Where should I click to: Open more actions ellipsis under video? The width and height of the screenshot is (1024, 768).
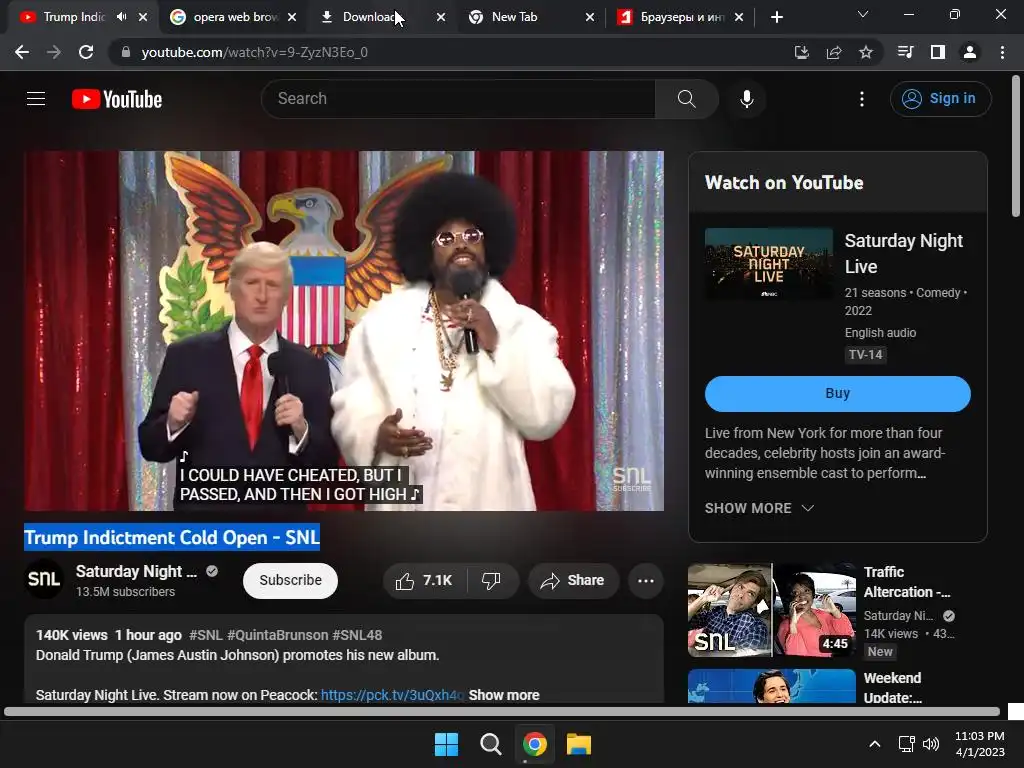646,580
